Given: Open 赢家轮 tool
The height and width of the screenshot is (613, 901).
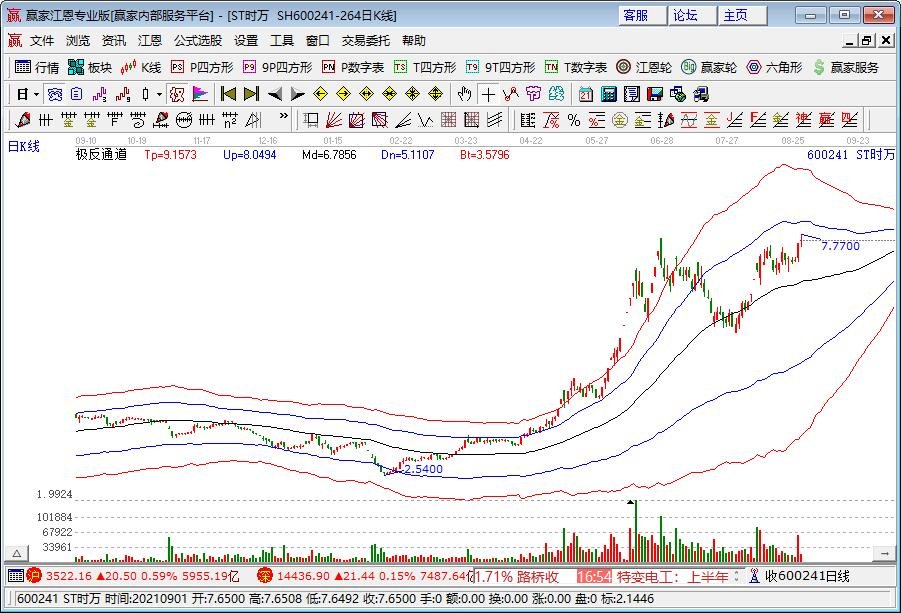Looking at the screenshot, I should 709,67.
